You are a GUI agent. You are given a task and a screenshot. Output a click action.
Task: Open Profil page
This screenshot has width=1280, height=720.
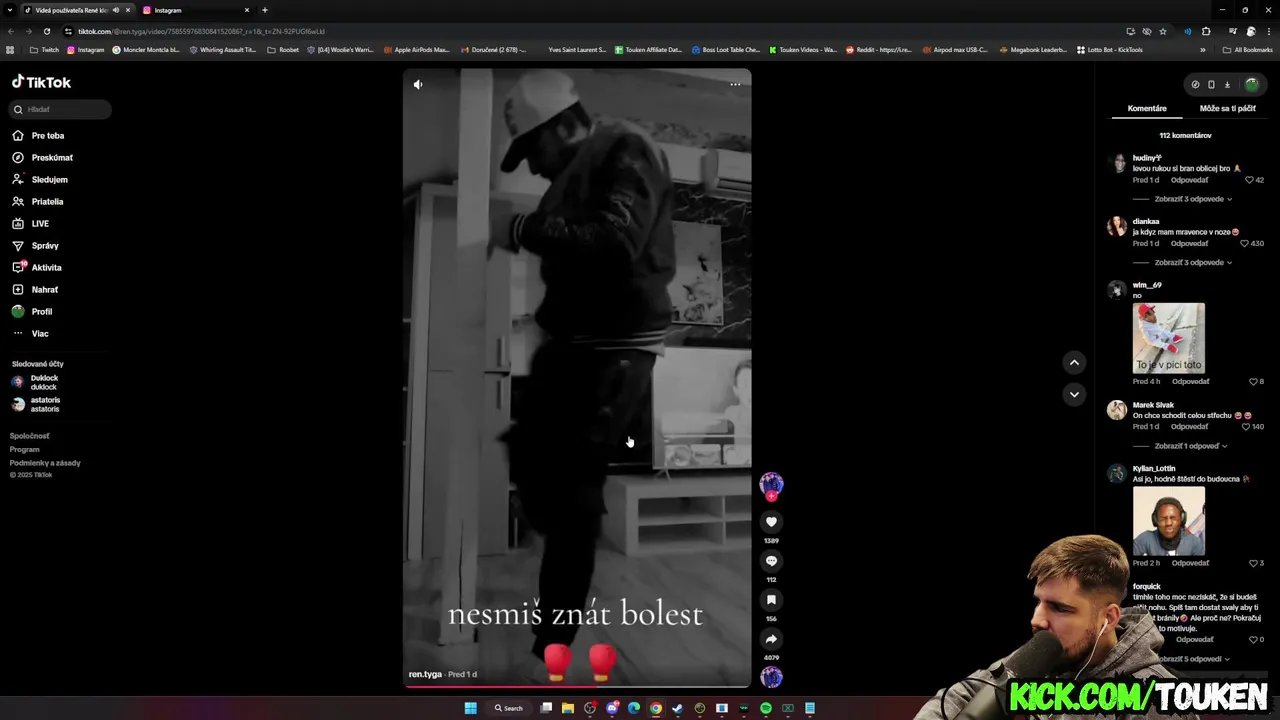tap(32, 312)
